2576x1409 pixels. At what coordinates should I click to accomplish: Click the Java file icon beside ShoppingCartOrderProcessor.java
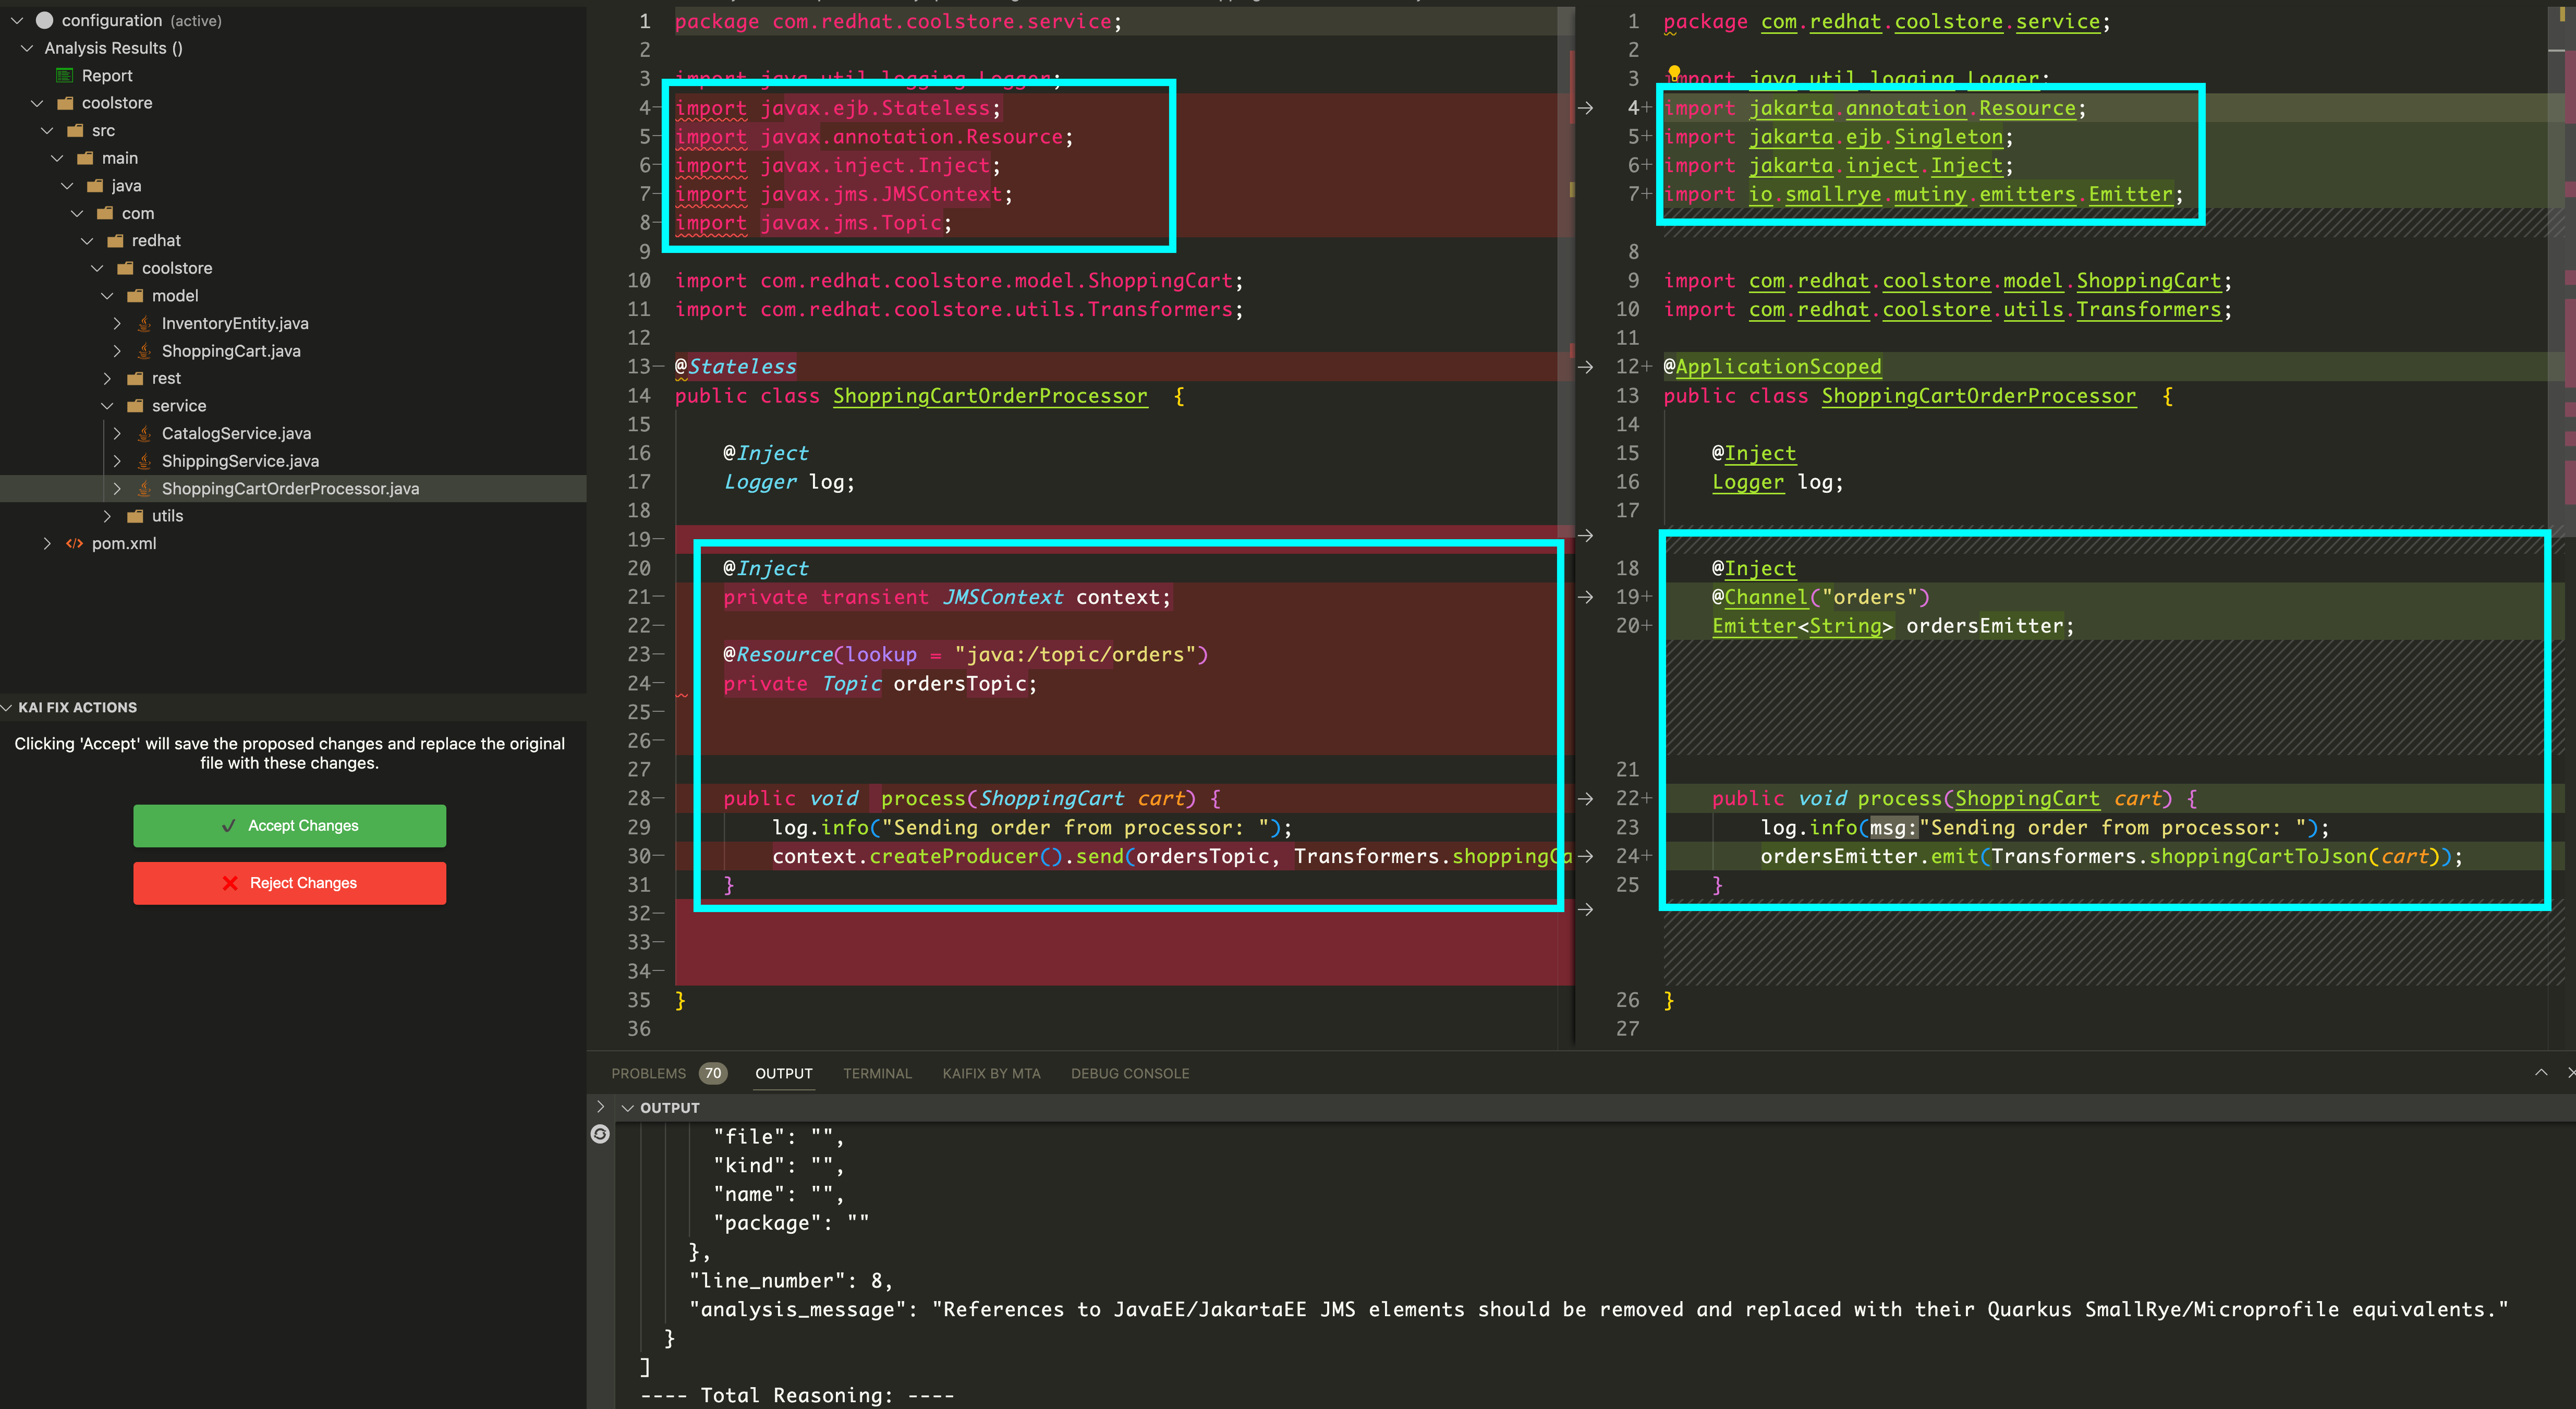pyautogui.click(x=145, y=488)
